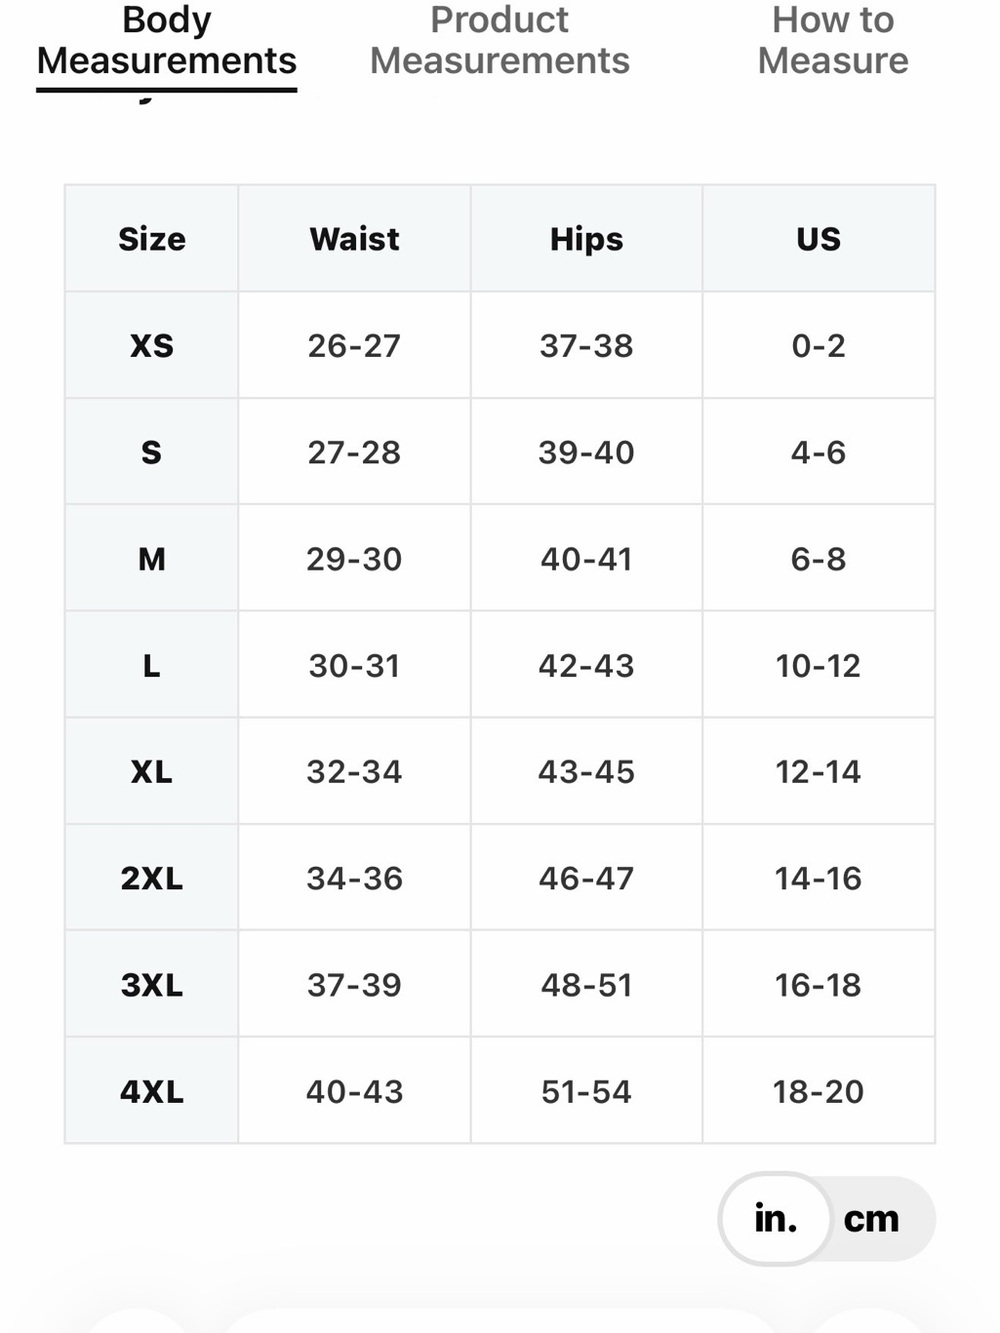Click the Size column header
Image resolution: width=1000 pixels, height=1333 pixels.
point(152,239)
